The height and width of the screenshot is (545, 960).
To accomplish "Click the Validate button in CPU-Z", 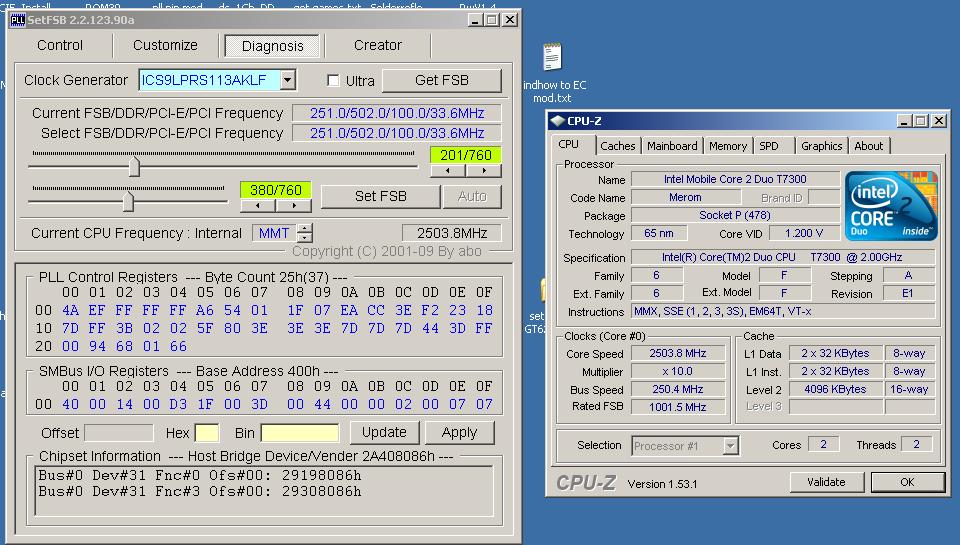I will tap(827, 482).
